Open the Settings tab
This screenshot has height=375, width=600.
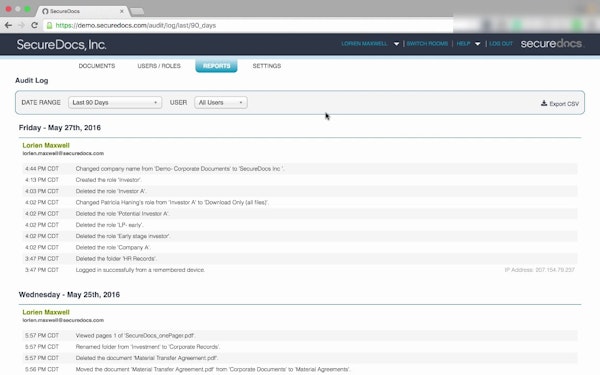[267, 66]
